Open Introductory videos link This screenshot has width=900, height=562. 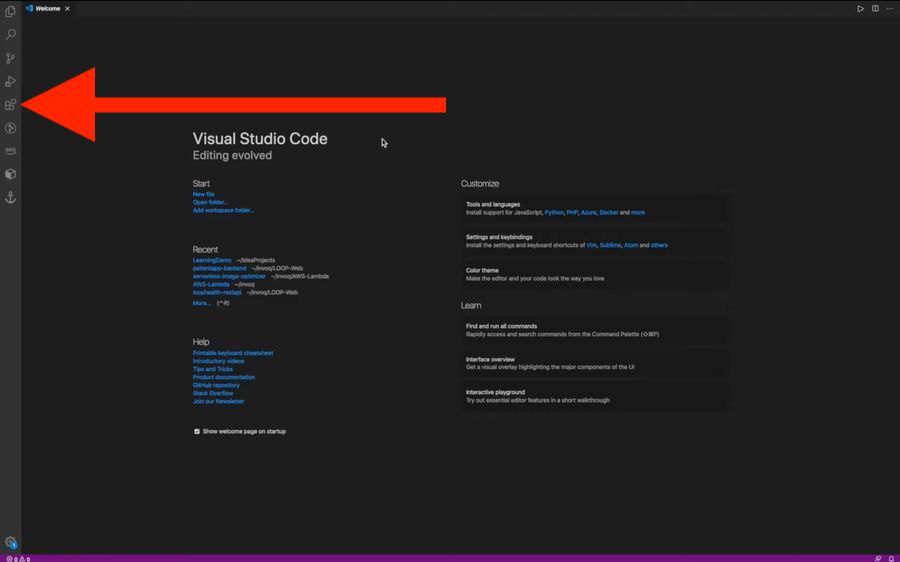(x=218, y=361)
